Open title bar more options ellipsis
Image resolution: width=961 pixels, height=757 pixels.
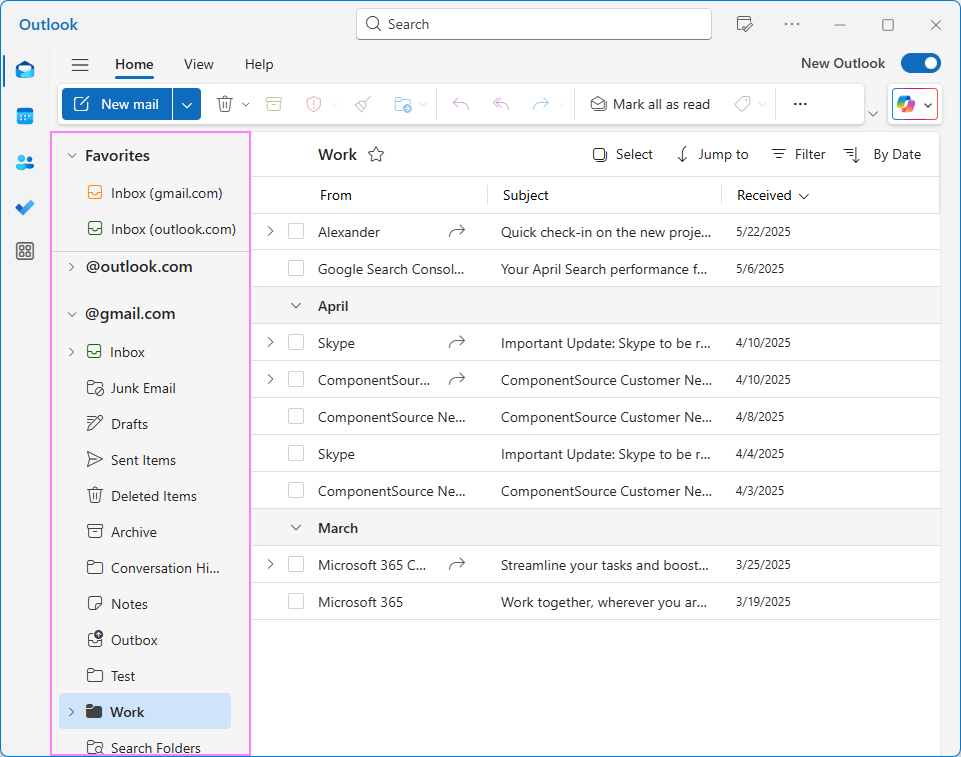coord(792,25)
